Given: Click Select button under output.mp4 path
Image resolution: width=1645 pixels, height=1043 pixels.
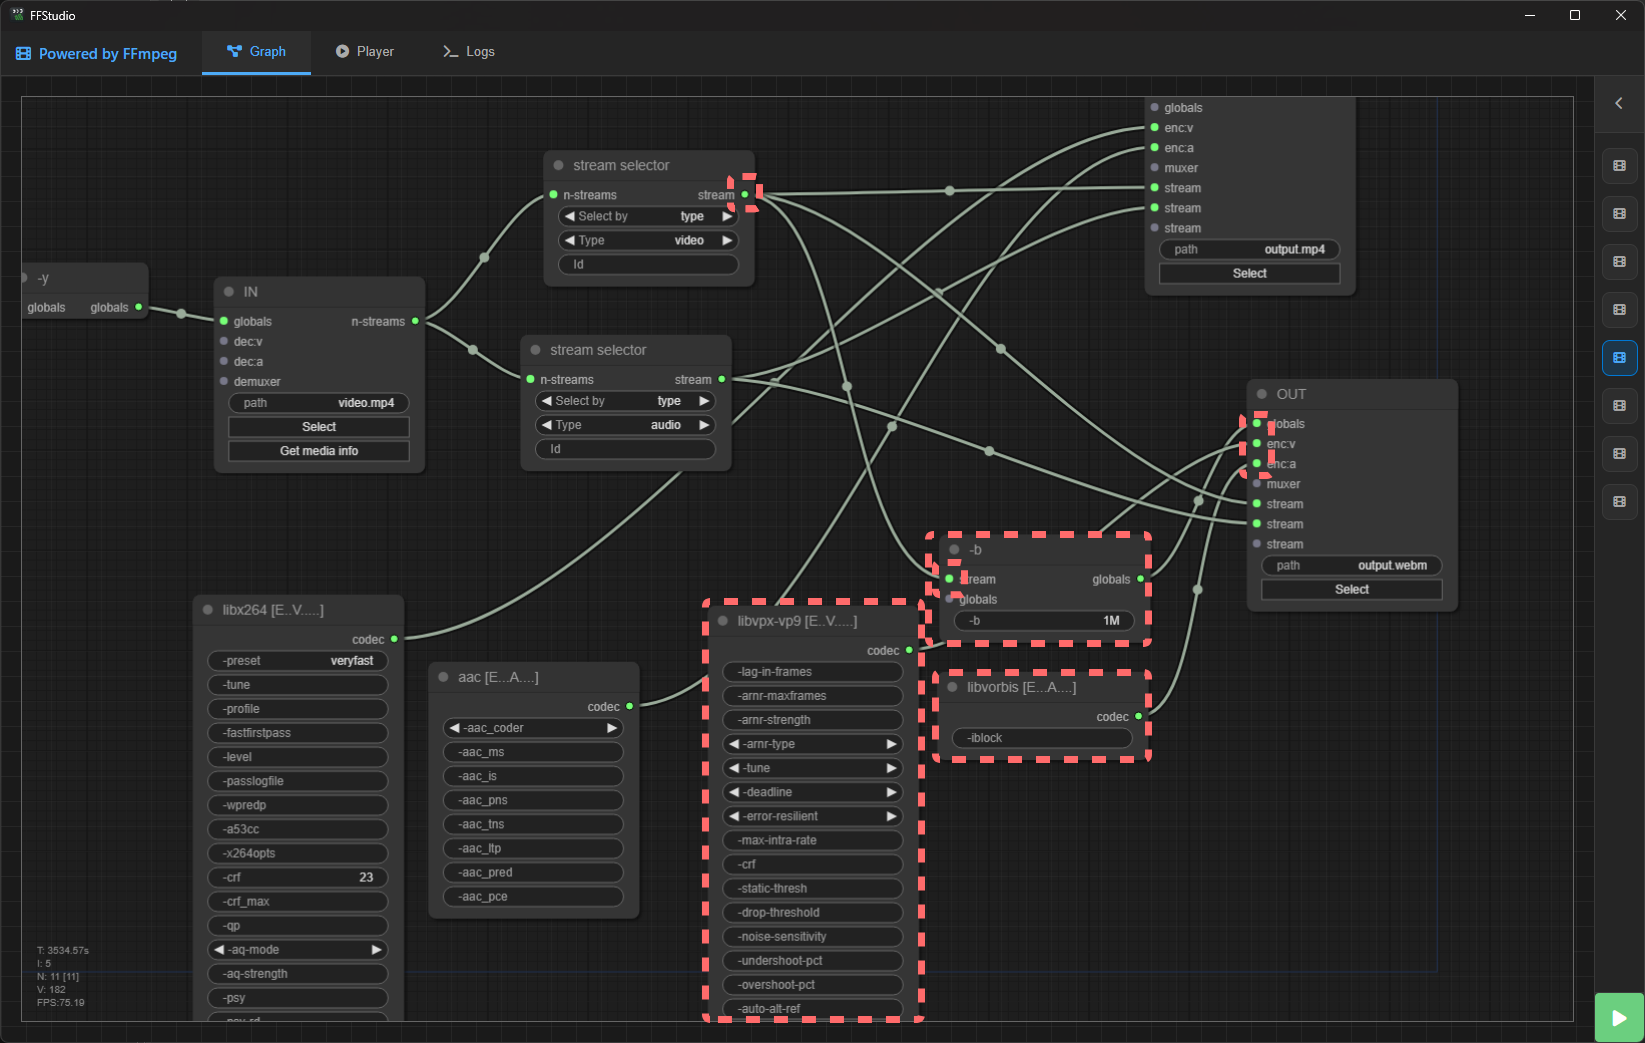Looking at the screenshot, I should 1250,273.
